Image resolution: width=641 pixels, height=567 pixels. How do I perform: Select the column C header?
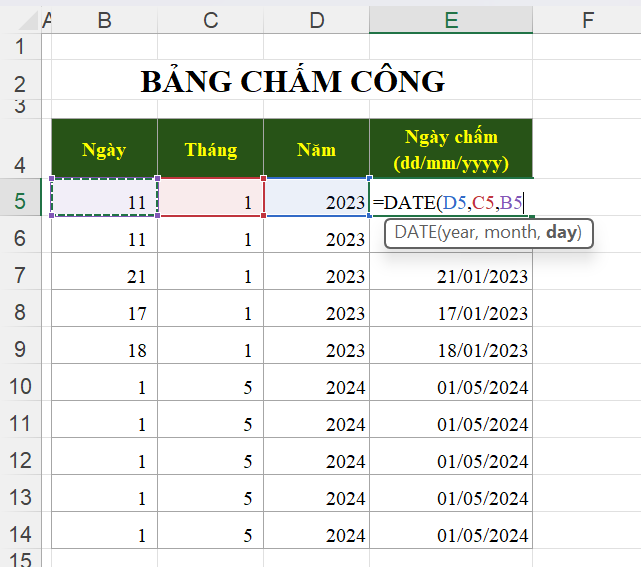click(x=210, y=19)
